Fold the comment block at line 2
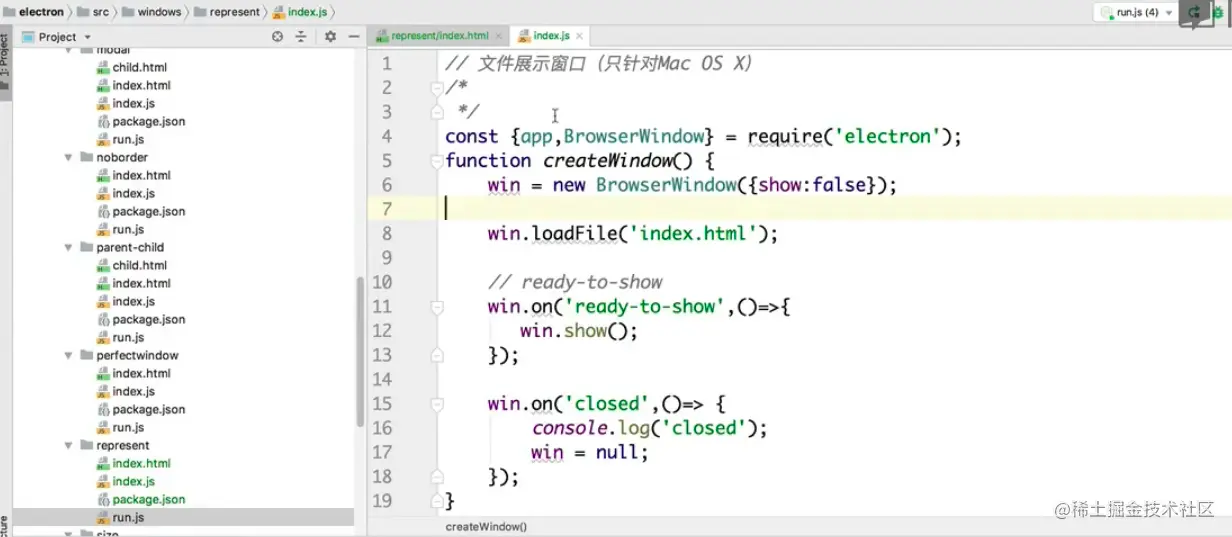The width and height of the screenshot is (1232, 537). tap(436, 88)
